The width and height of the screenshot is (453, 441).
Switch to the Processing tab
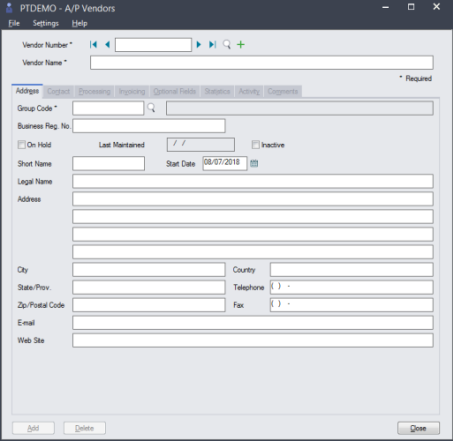point(95,91)
